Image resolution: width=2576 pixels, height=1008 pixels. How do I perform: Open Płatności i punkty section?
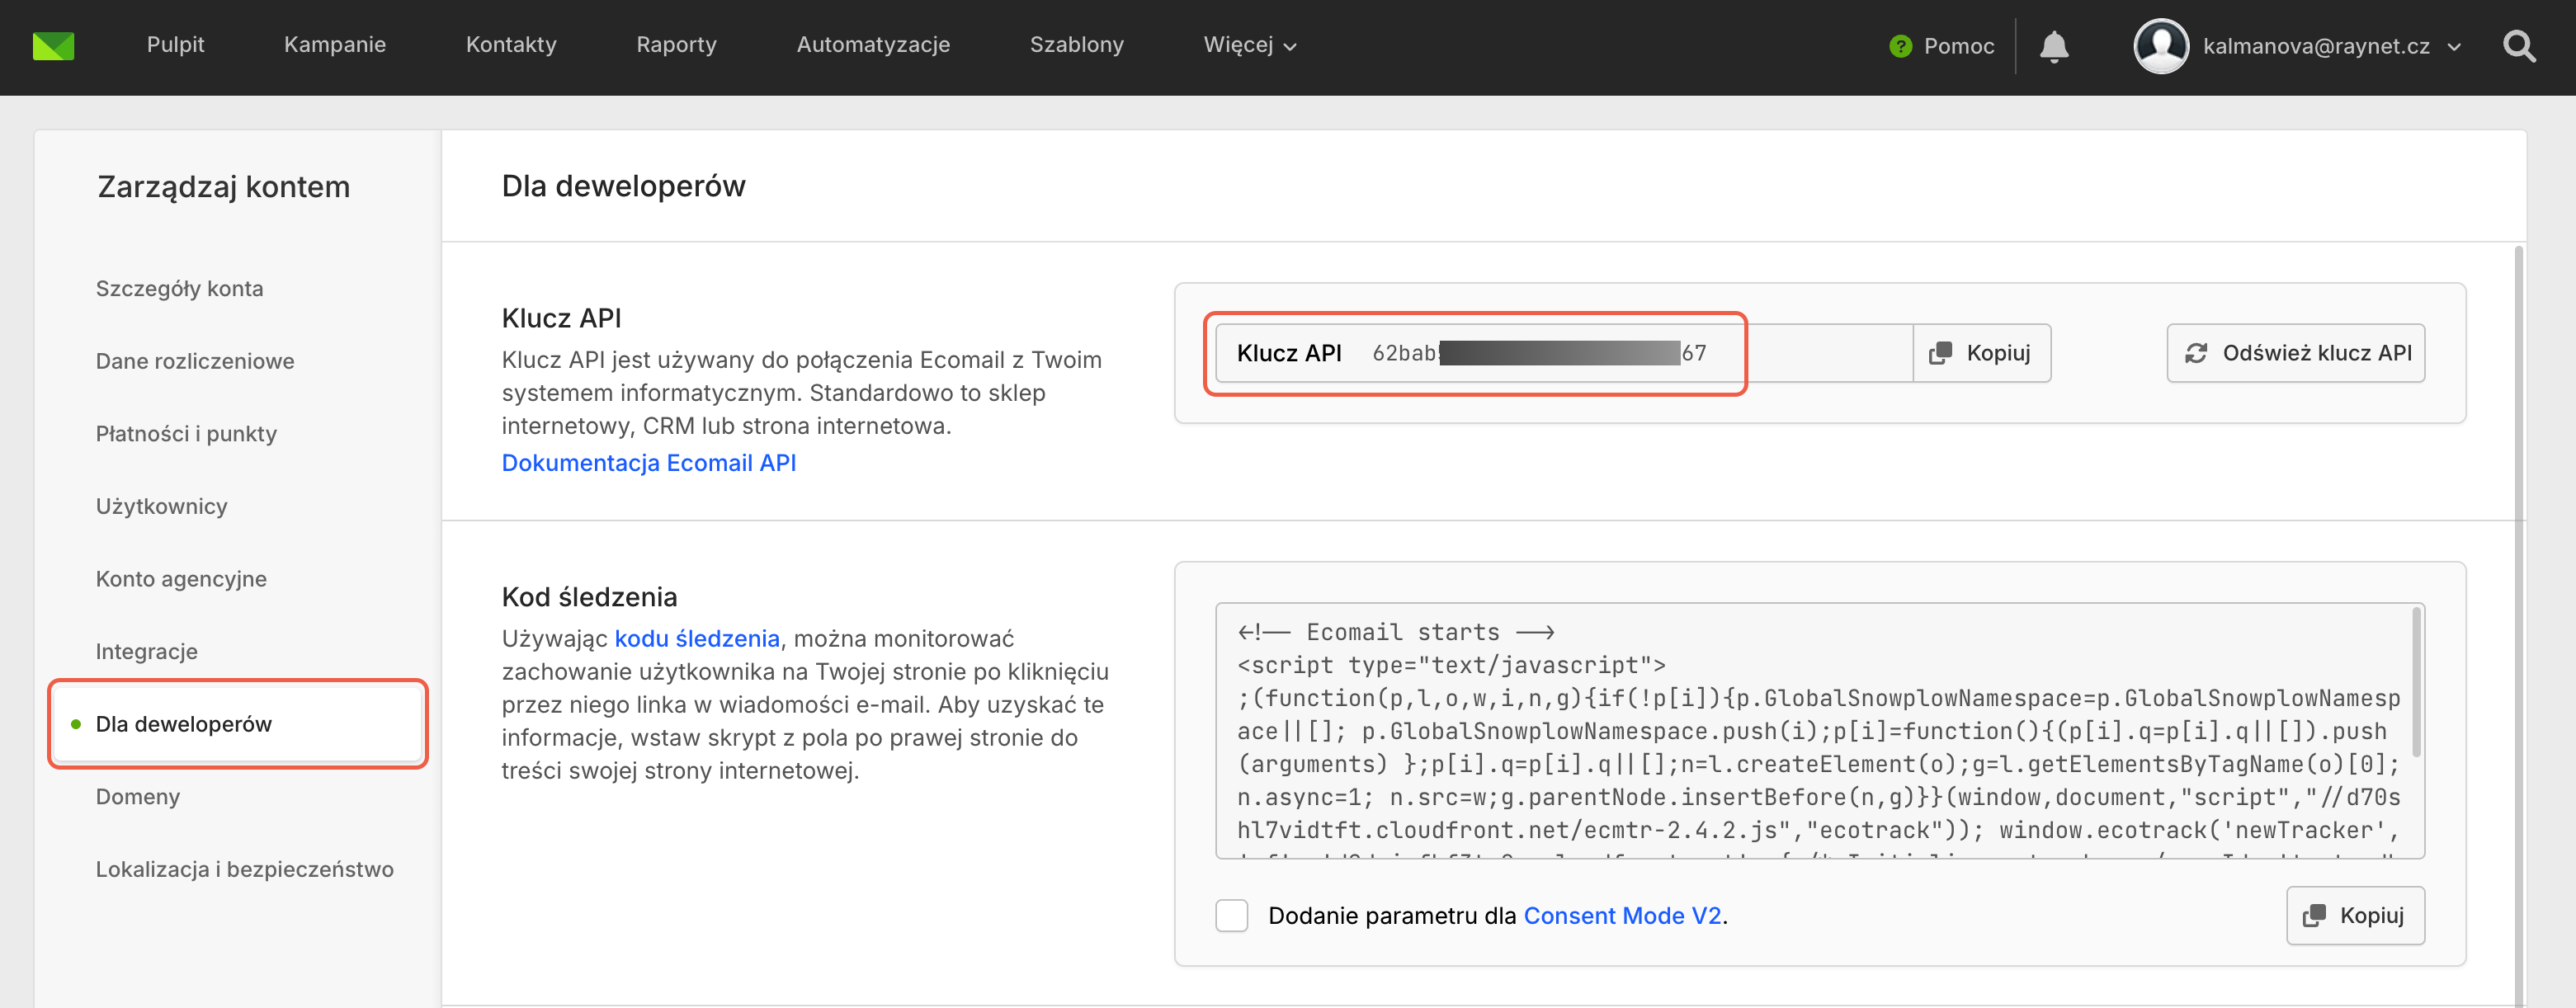click(186, 434)
